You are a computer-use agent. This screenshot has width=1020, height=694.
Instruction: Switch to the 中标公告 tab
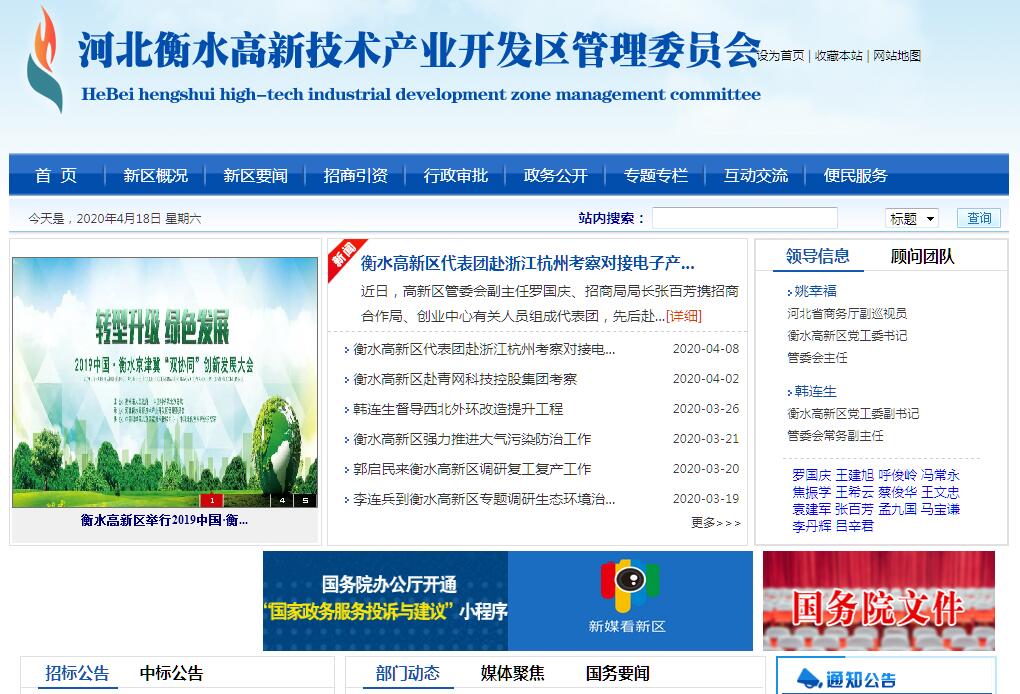[x=171, y=673]
